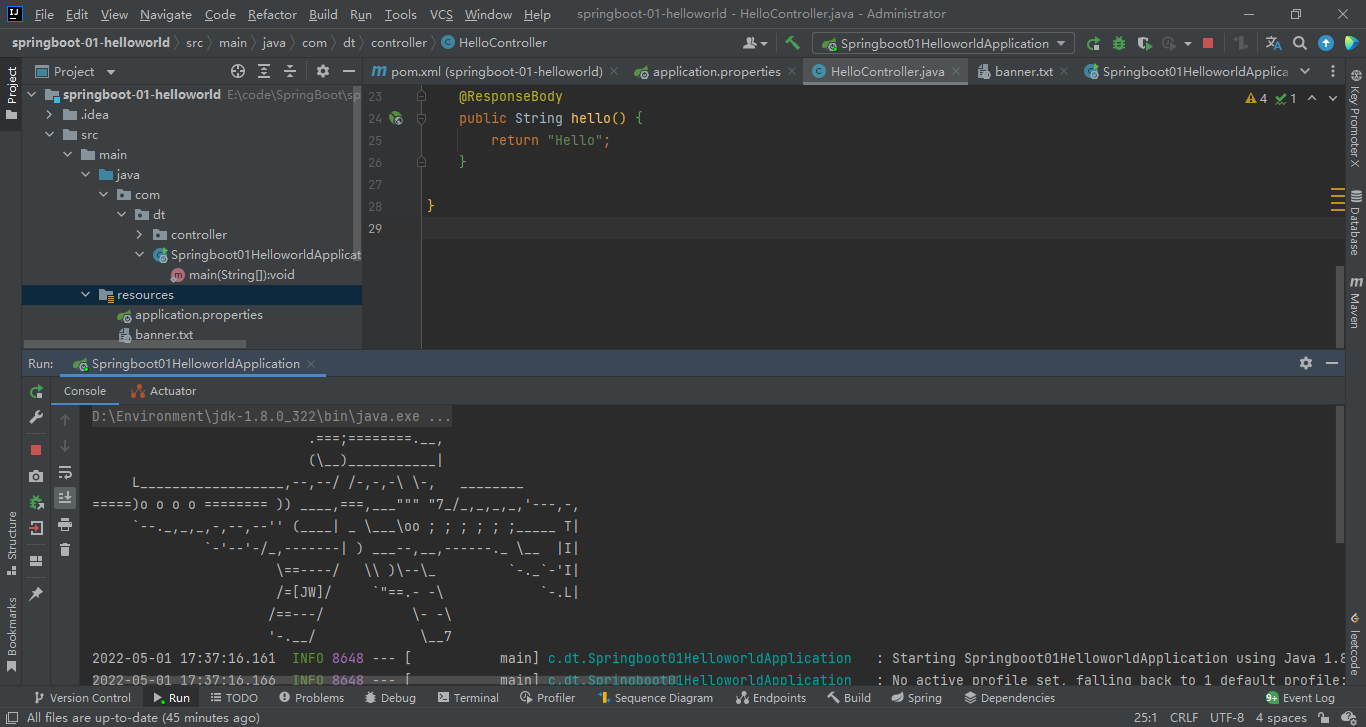1366x727 pixels.
Task: Minimize the Run tool window
Action: coord(1332,363)
